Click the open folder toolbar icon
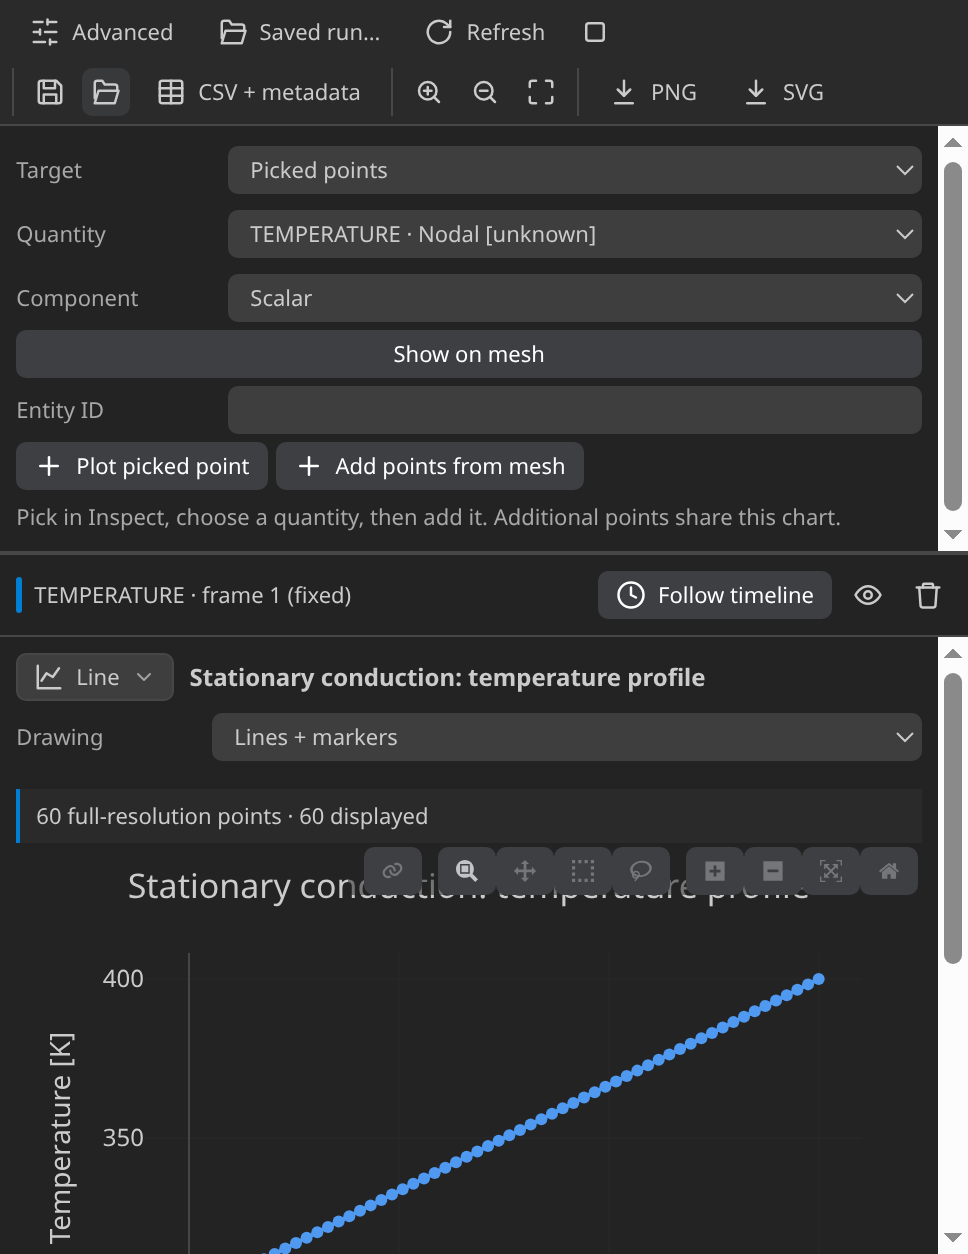Viewport: 968px width, 1254px height. click(x=106, y=92)
